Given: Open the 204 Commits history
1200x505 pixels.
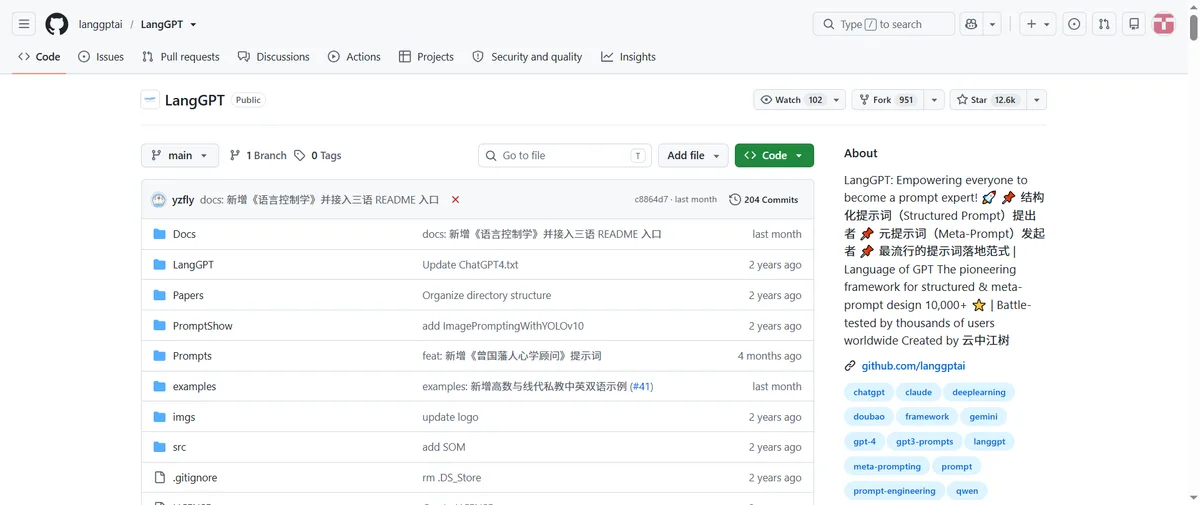Looking at the screenshot, I should [764, 199].
